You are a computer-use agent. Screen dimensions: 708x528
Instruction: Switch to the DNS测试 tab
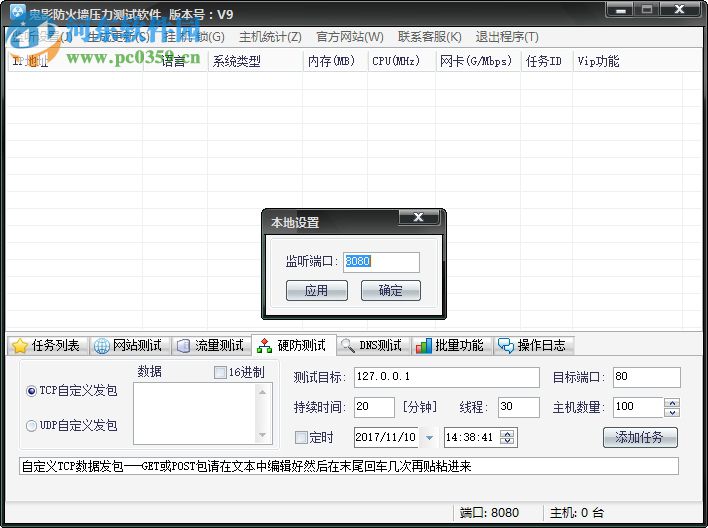coord(373,346)
